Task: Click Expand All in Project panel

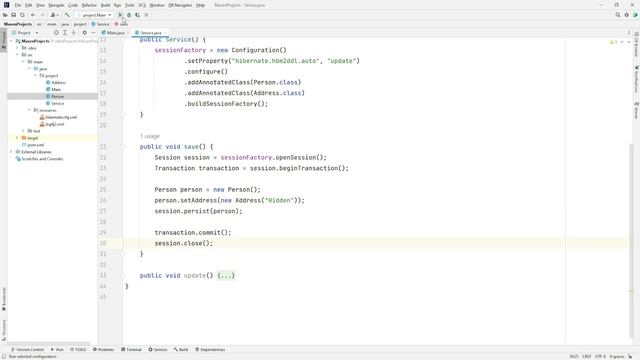Action: point(65,33)
